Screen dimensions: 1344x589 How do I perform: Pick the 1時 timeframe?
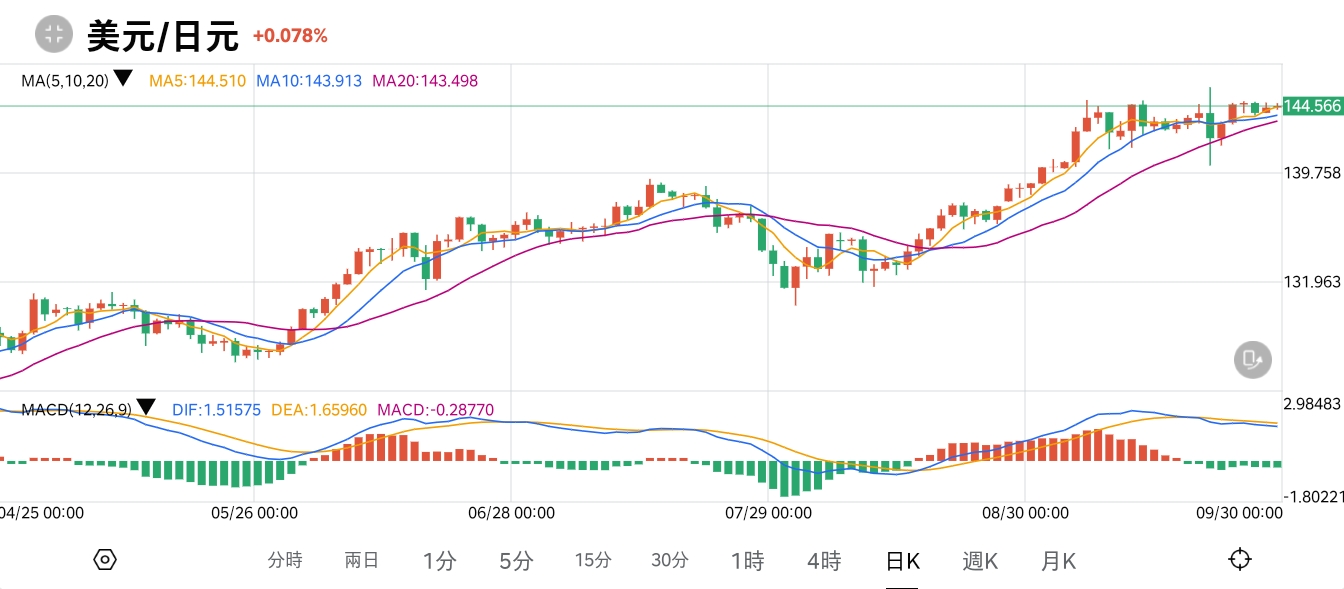click(x=747, y=561)
